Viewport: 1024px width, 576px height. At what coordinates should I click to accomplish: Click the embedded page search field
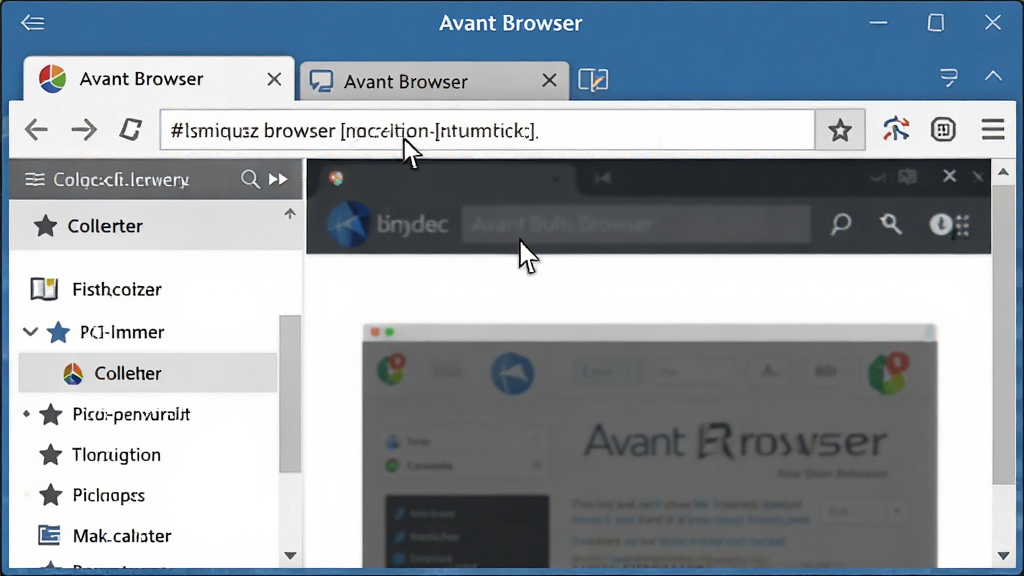(635, 225)
